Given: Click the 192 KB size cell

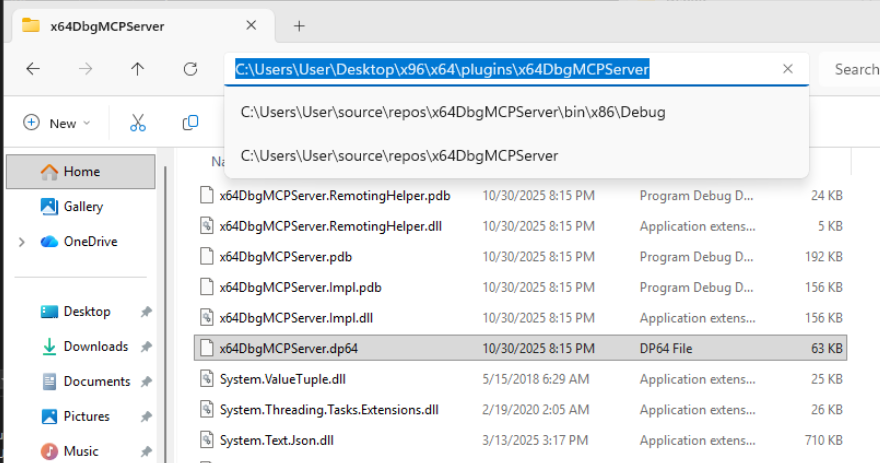Looking at the screenshot, I should pos(824,256).
